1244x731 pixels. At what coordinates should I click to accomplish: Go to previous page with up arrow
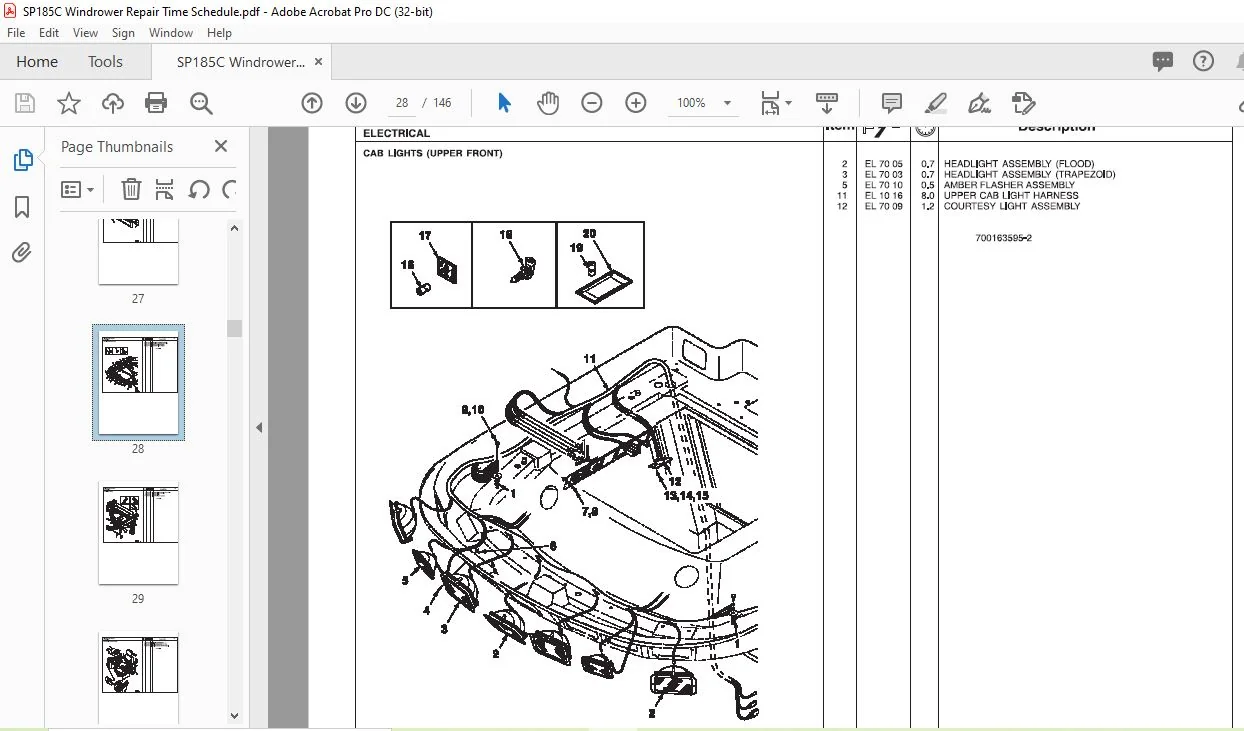tap(312, 103)
